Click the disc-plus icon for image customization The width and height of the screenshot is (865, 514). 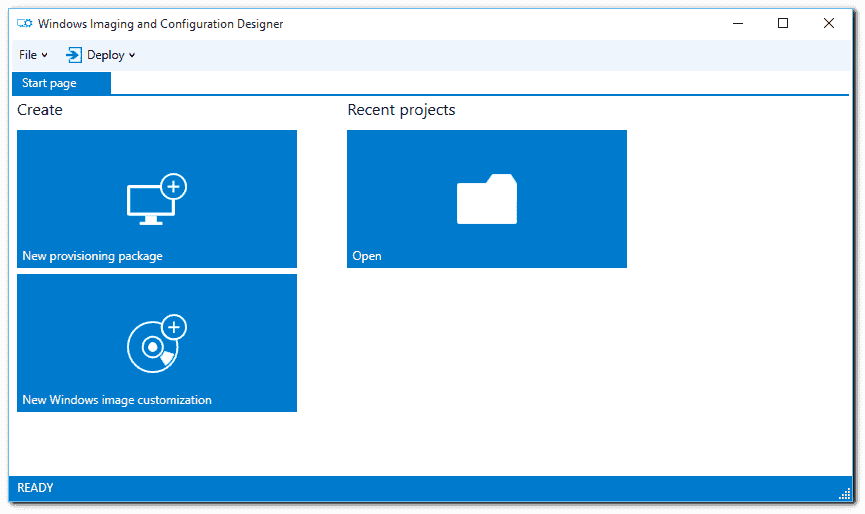(x=157, y=344)
